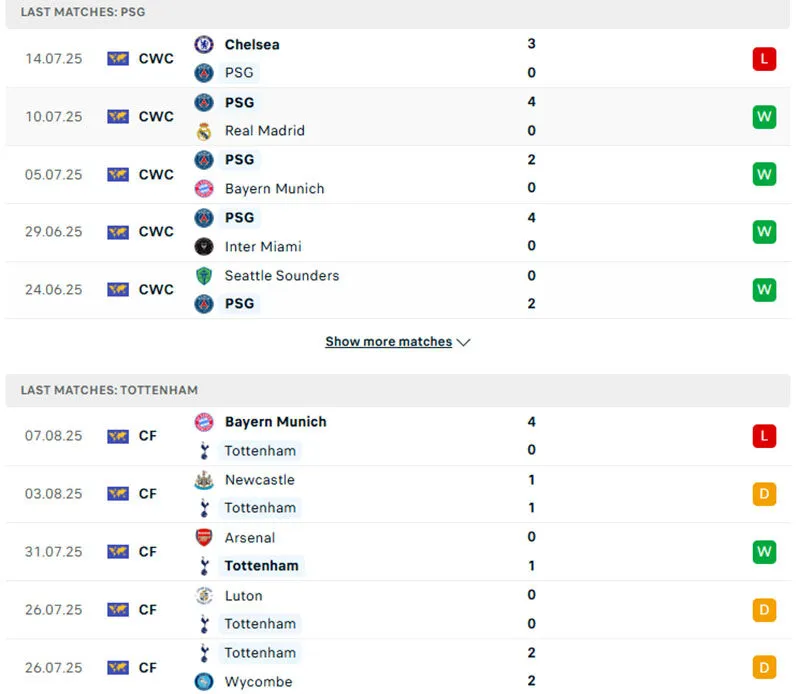
Task: Click the green W badge for Real Madrid match
Action: (x=764, y=117)
